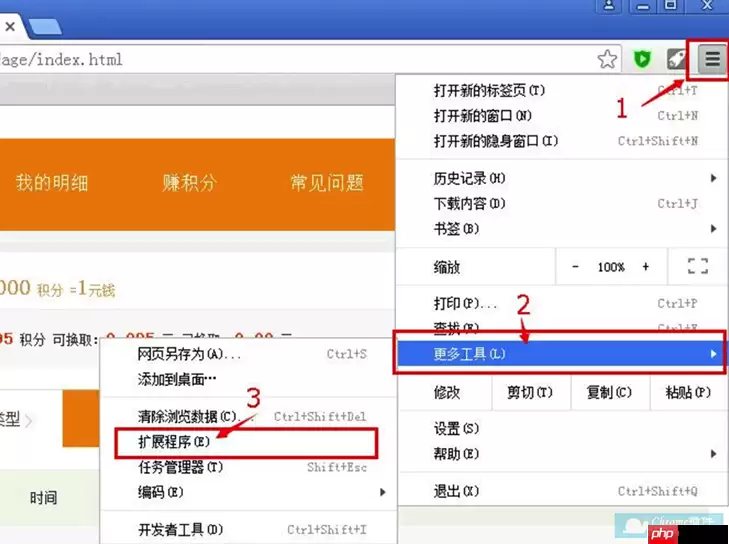Click the 复制 edit button
The width and height of the screenshot is (729, 544).
tap(610, 392)
